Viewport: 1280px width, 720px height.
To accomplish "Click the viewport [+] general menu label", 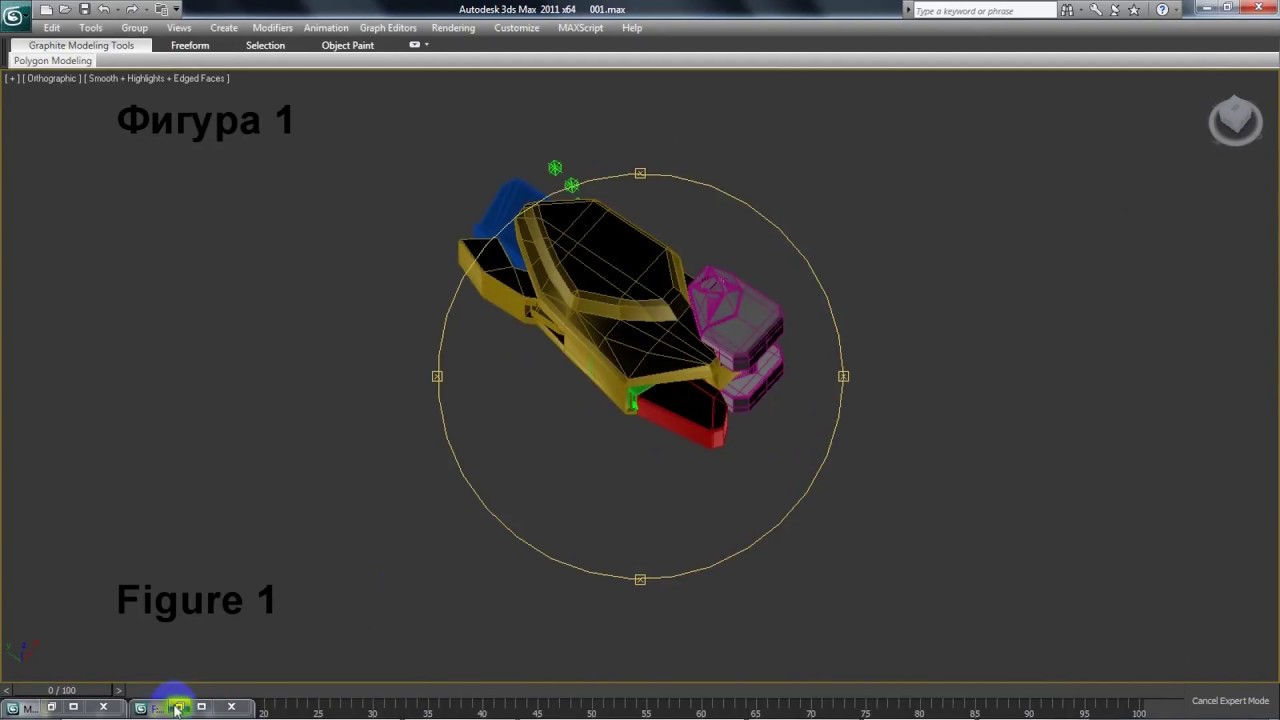I will coord(12,78).
